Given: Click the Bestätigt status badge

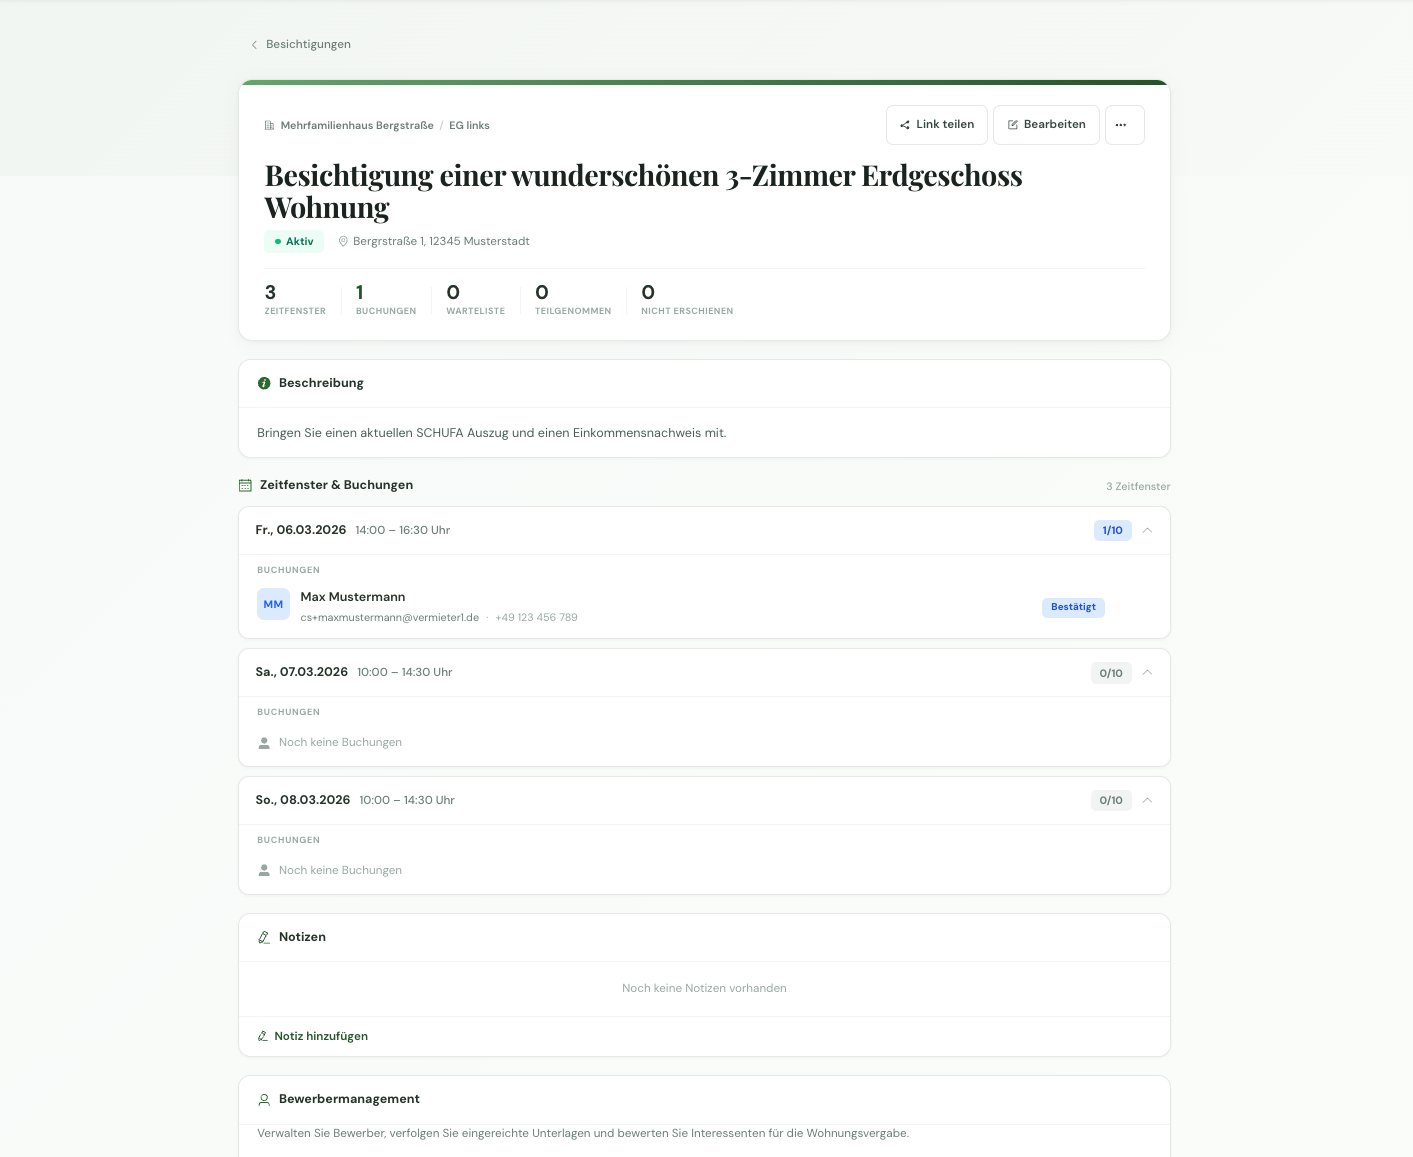Looking at the screenshot, I should point(1072,607).
